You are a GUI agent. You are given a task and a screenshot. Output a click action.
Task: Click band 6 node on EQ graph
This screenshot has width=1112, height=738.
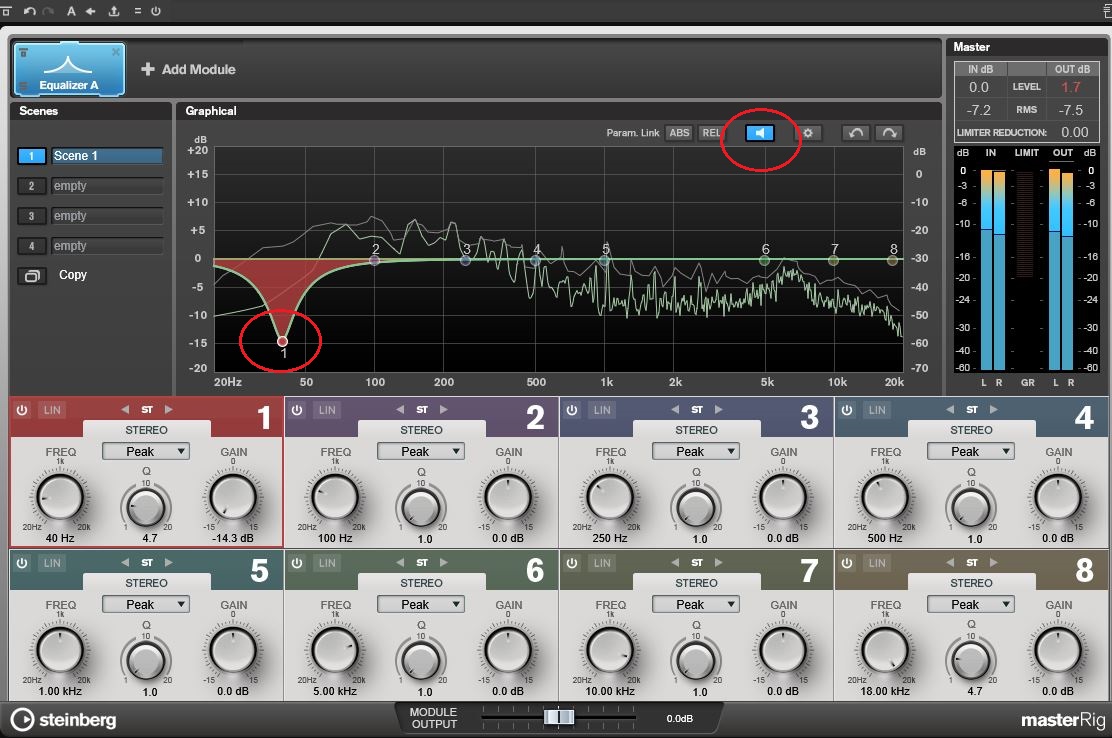coord(764,260)
